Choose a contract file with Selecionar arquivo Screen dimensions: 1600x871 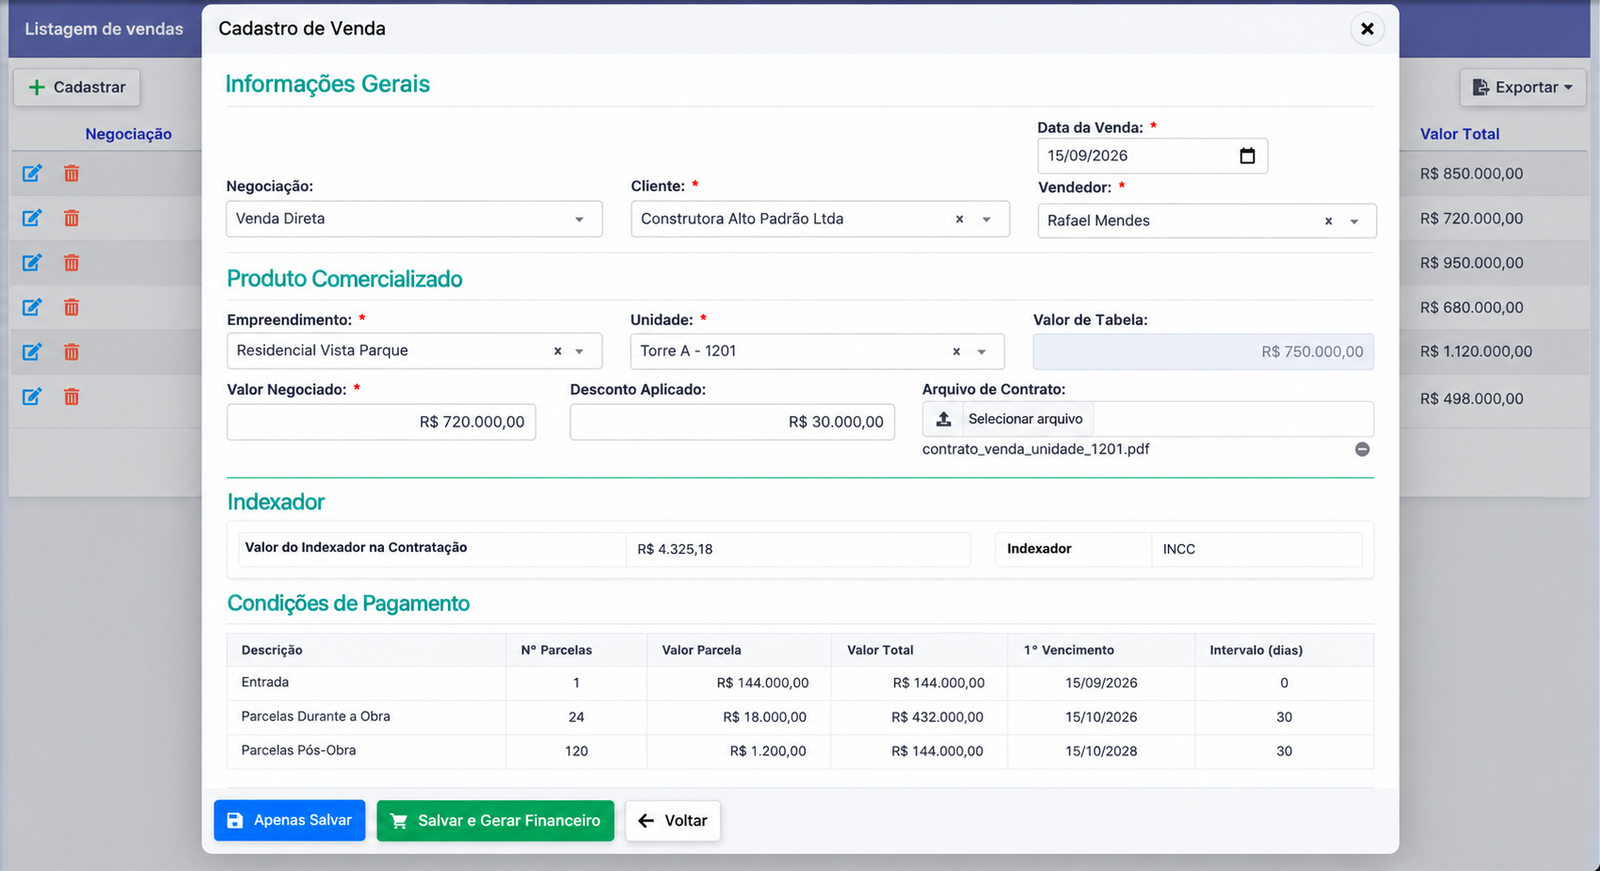1009,419
